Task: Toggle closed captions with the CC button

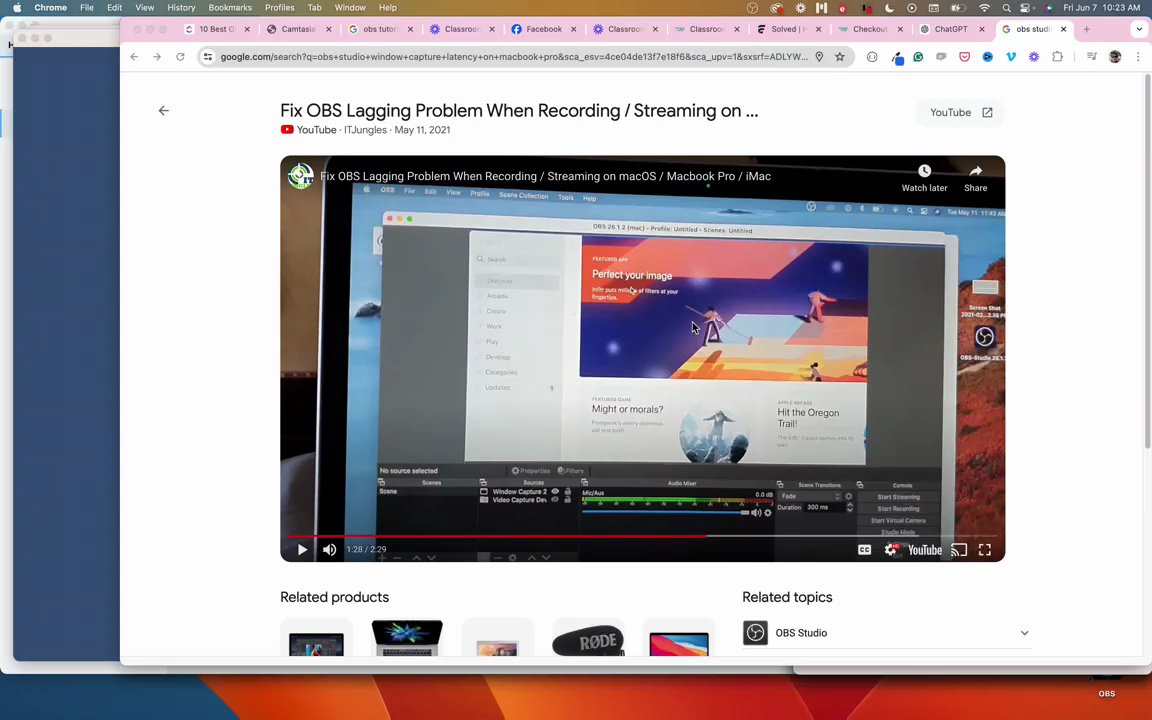Action: click(x=864, y=550)
